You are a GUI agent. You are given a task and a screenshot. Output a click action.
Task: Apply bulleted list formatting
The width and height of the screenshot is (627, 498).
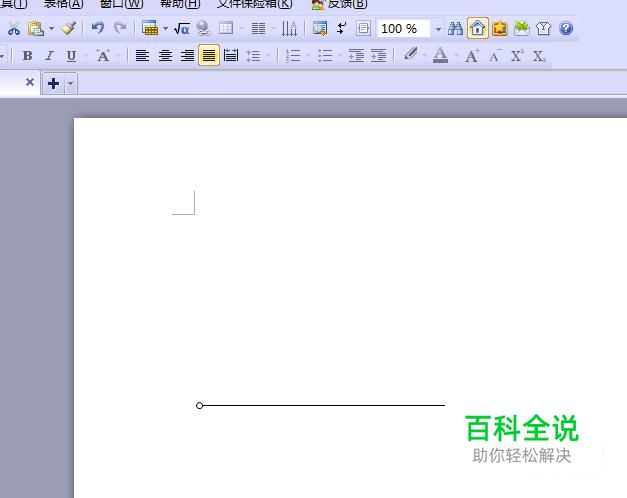325,56
